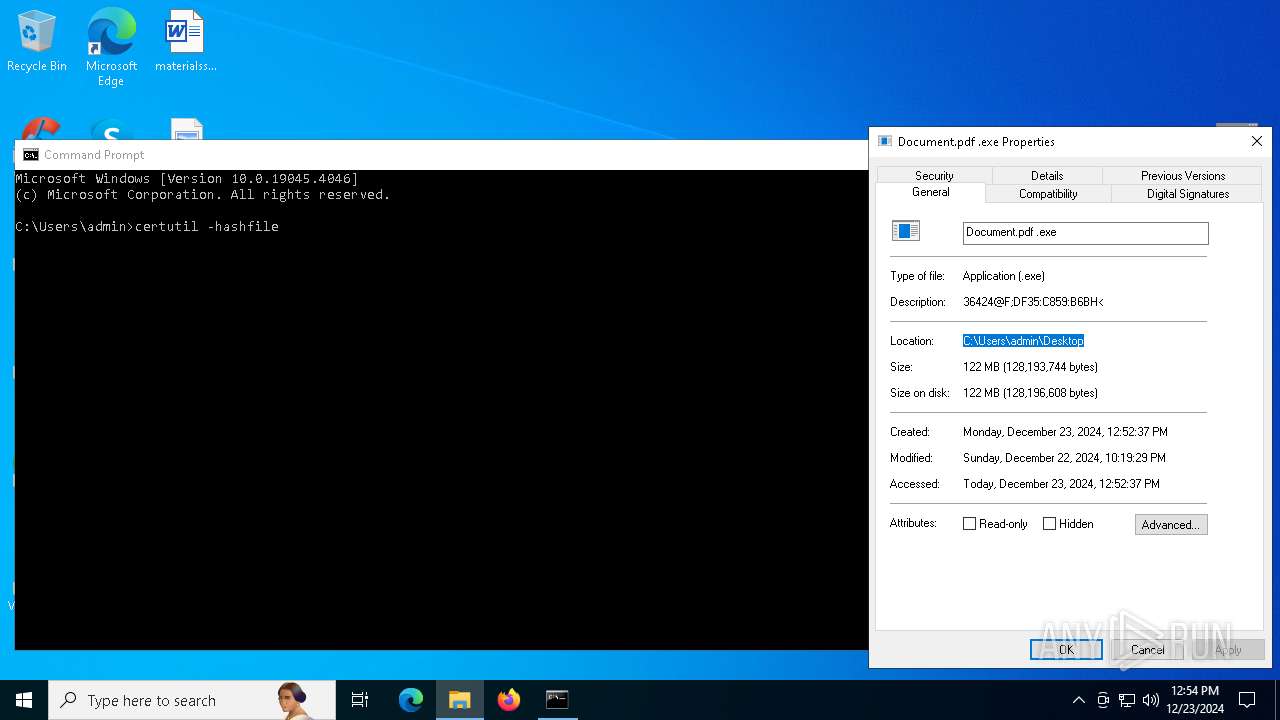Screen dimensions: 1280x720
Task: Click the Description value text
Action: click(1033, 302)
